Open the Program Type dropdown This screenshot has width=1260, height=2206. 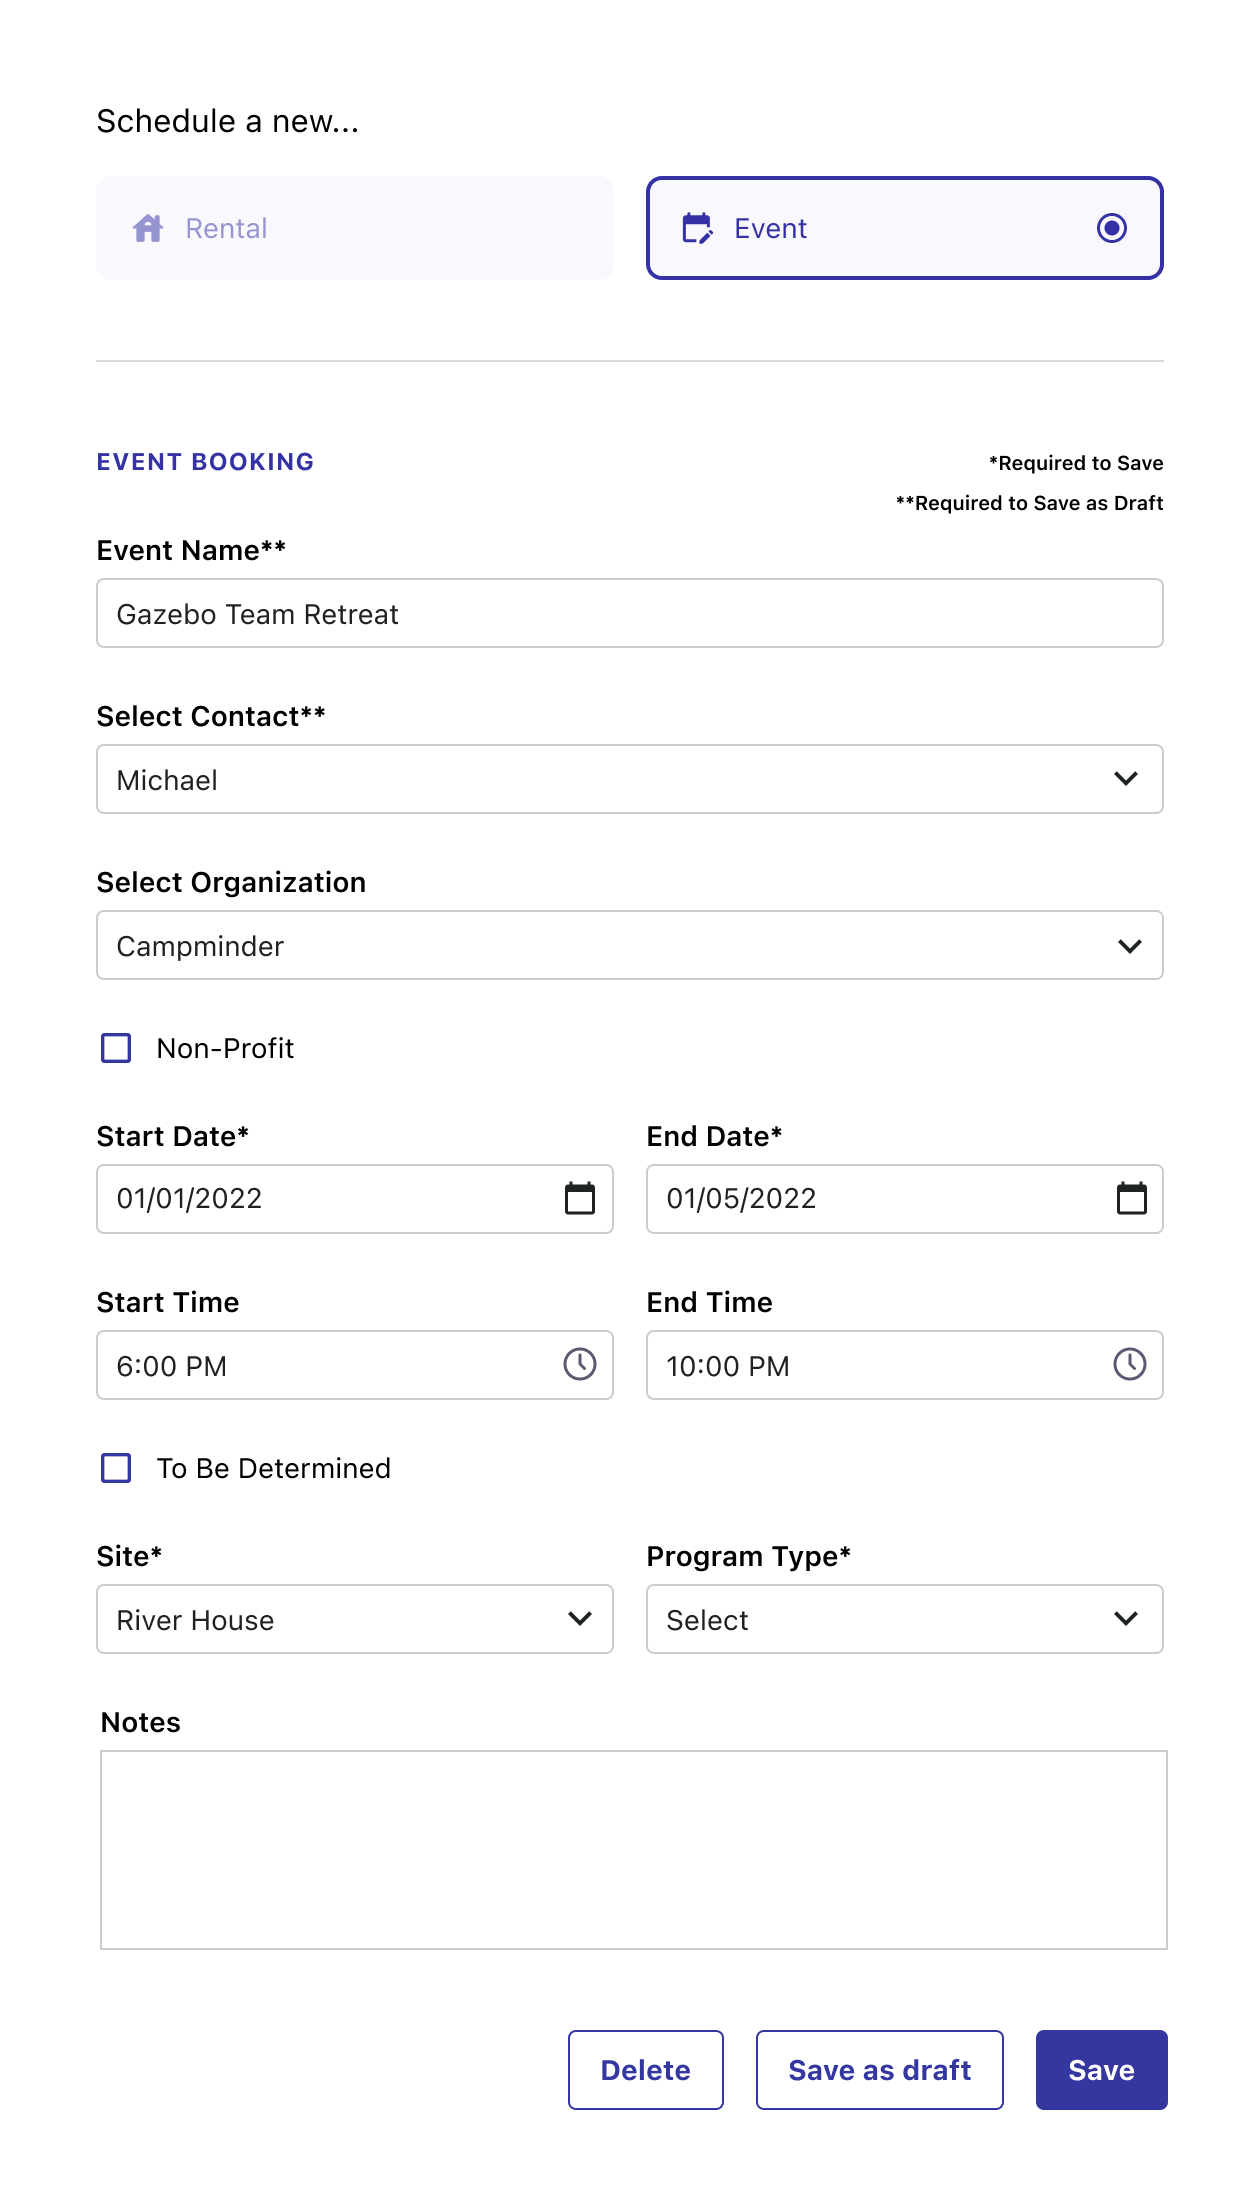click(904, 1619)
